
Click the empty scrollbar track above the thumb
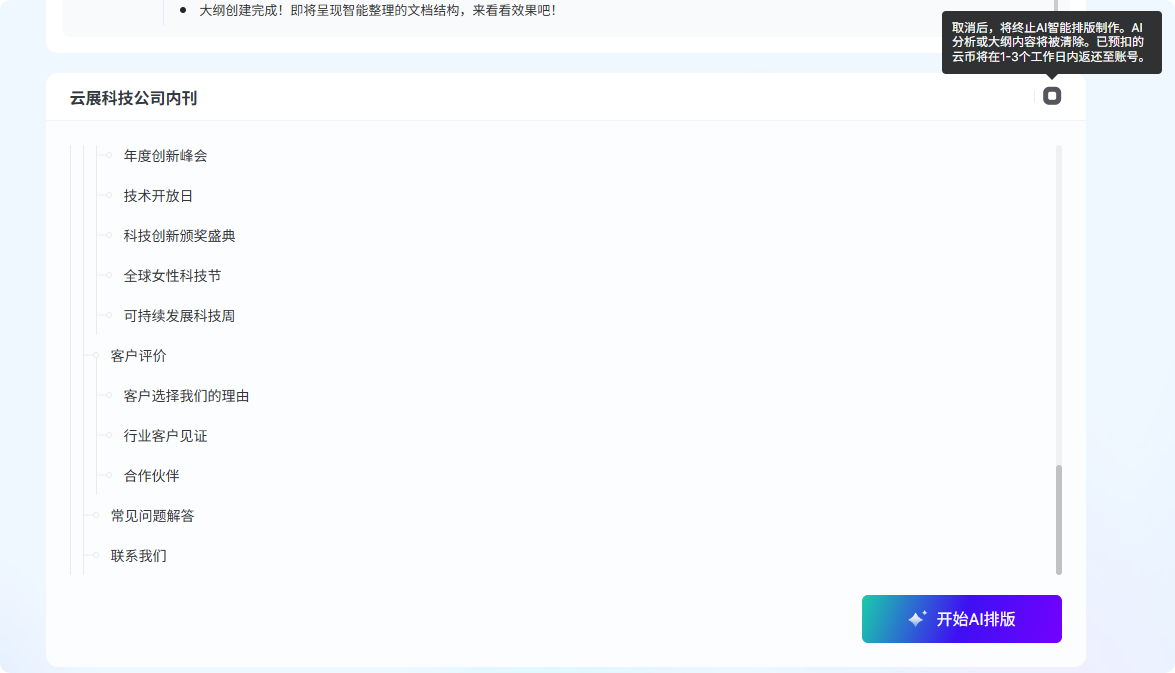tap(1059, 300)
